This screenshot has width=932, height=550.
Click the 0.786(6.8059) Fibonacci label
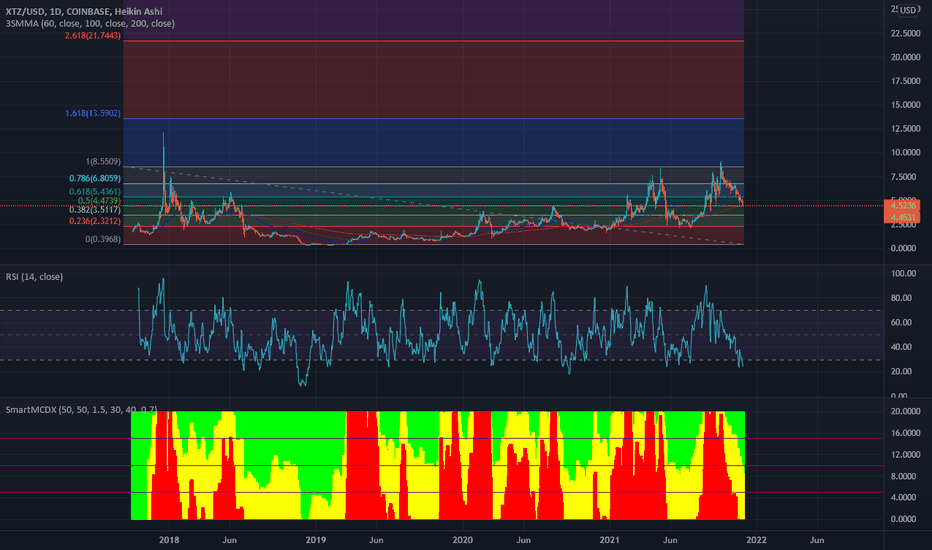pyautogui.click(x=95, y=178)
